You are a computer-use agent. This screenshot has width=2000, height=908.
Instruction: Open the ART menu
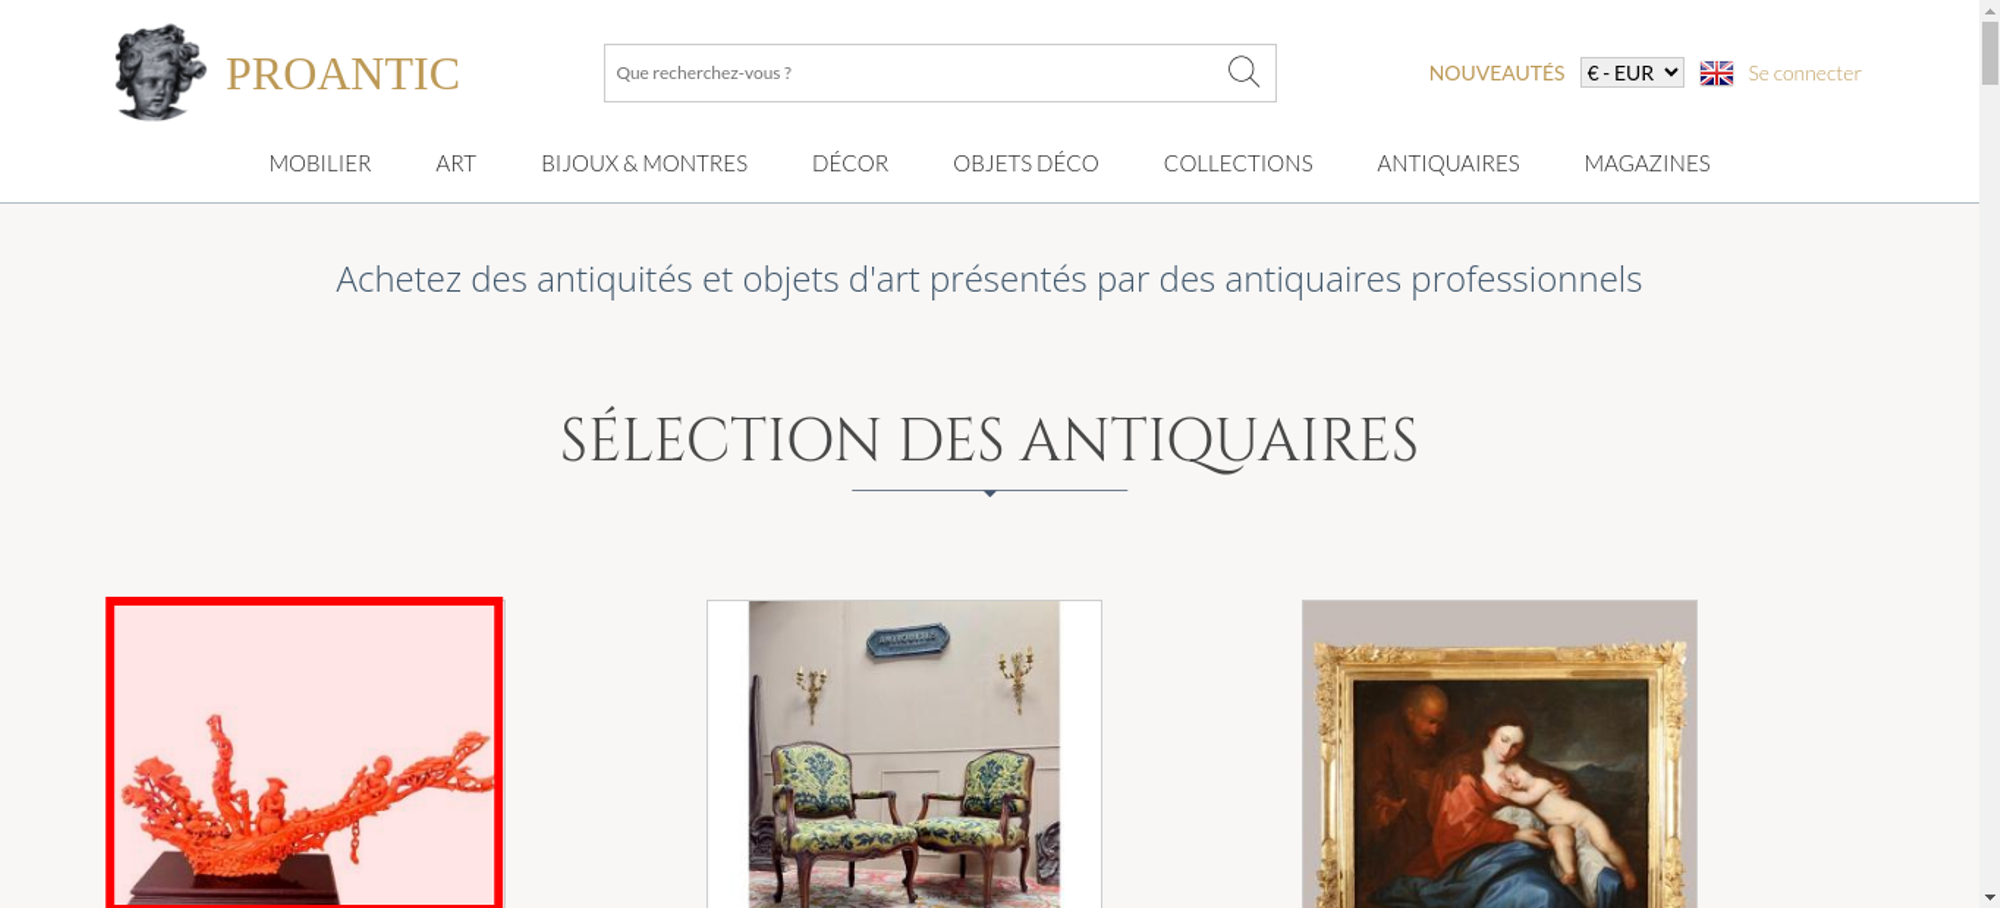(x=456, y=163)
